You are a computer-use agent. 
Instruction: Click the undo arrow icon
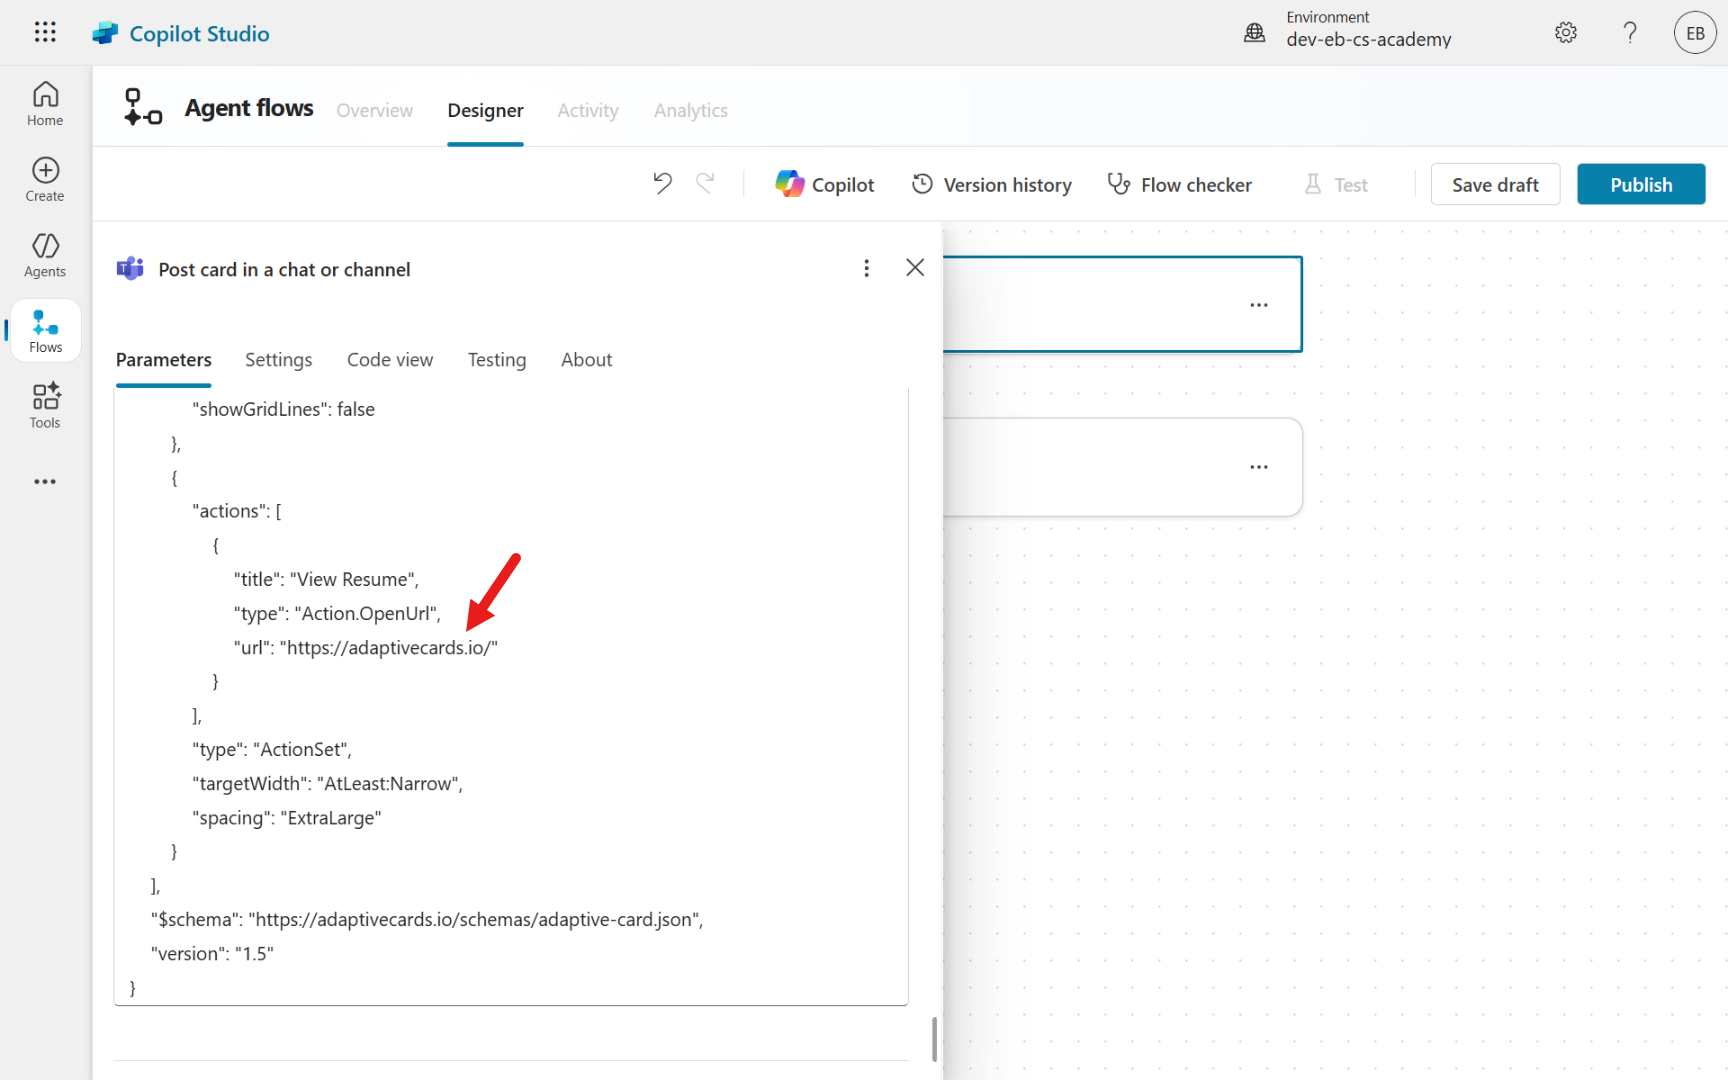coord(662,184)
